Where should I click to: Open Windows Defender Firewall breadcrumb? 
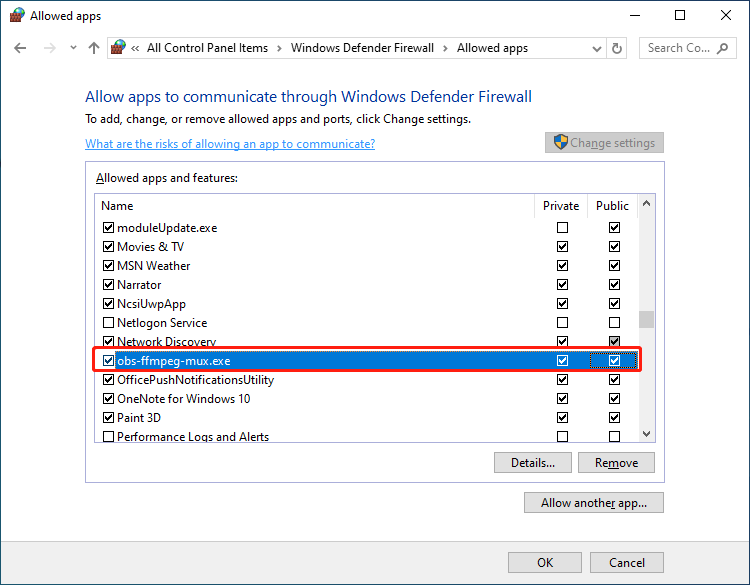[362, 48]
